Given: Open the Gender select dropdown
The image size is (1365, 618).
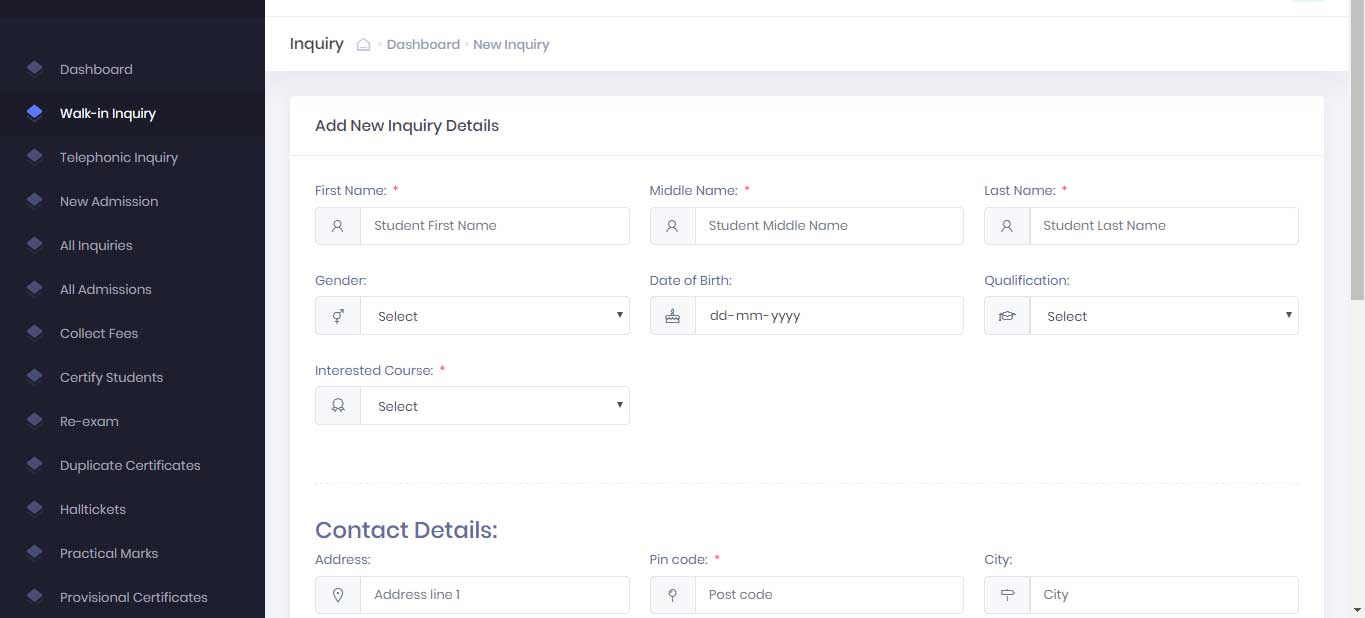Looking at the screenshot, I should point(495,316).
